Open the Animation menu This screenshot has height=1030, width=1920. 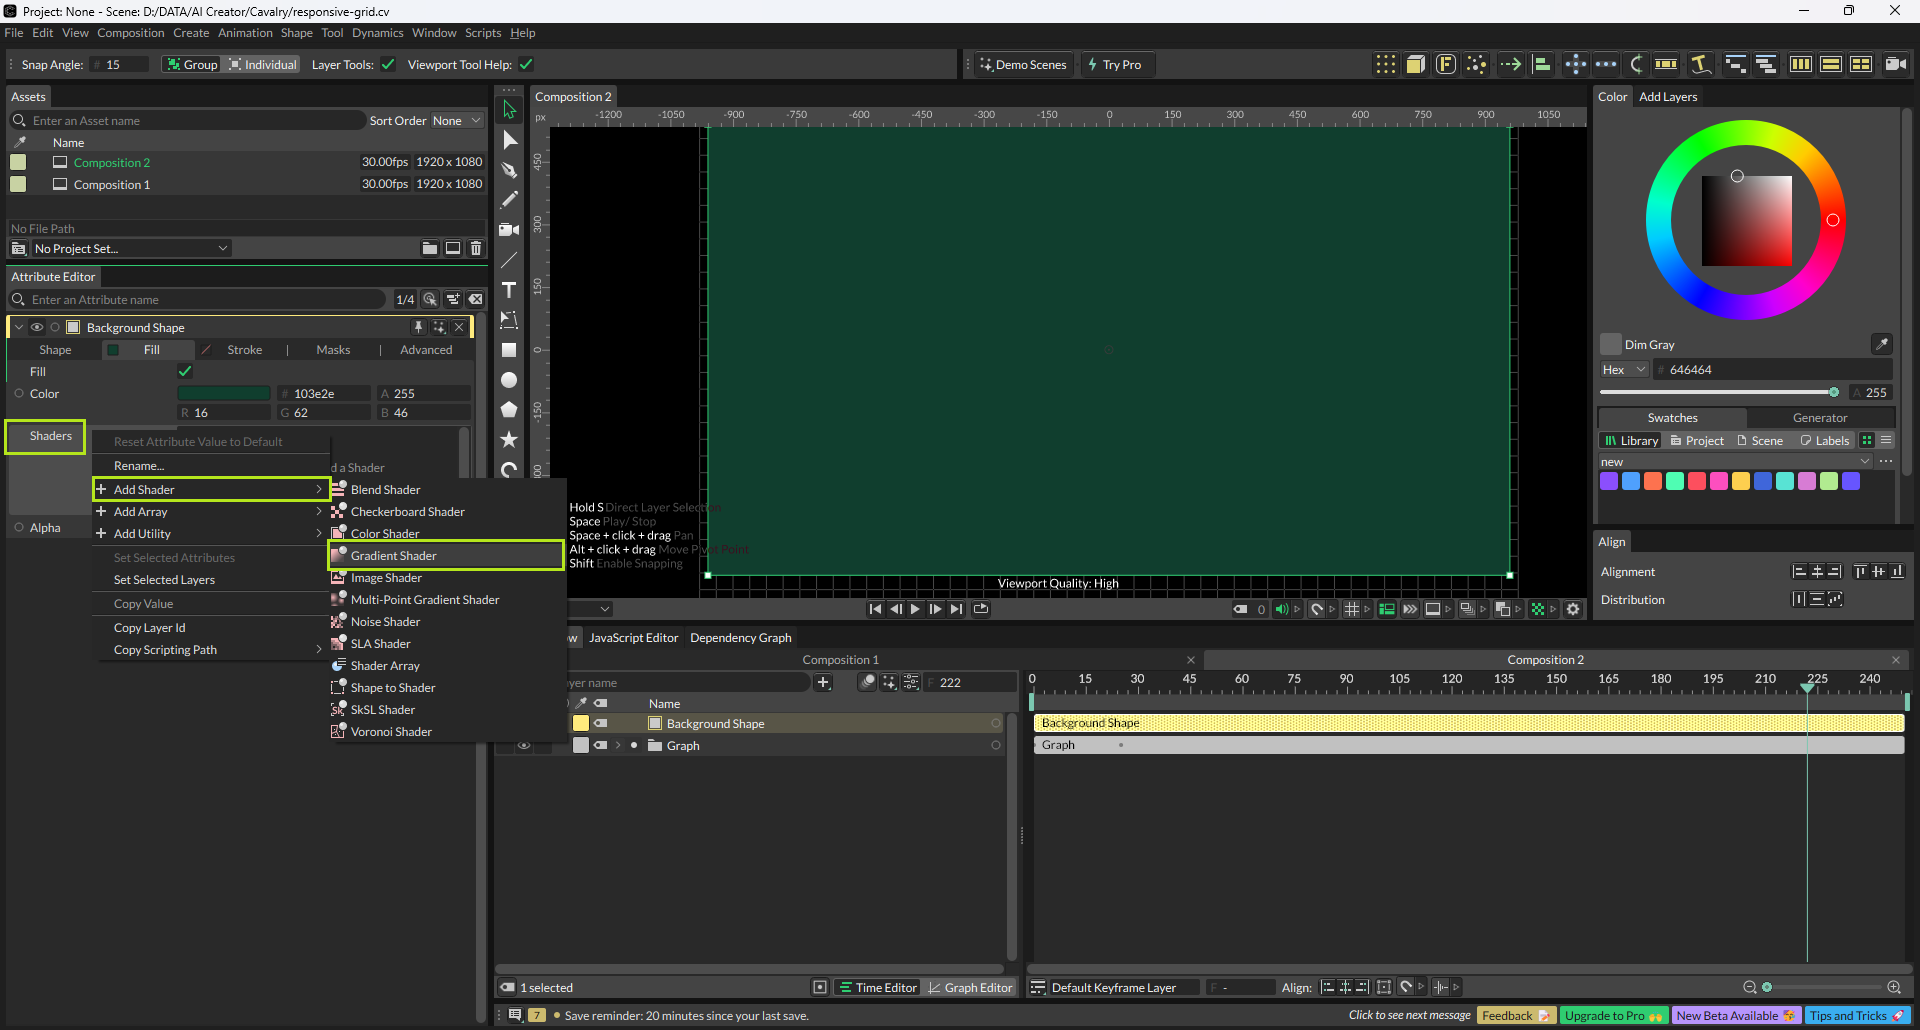click(245, 33)
